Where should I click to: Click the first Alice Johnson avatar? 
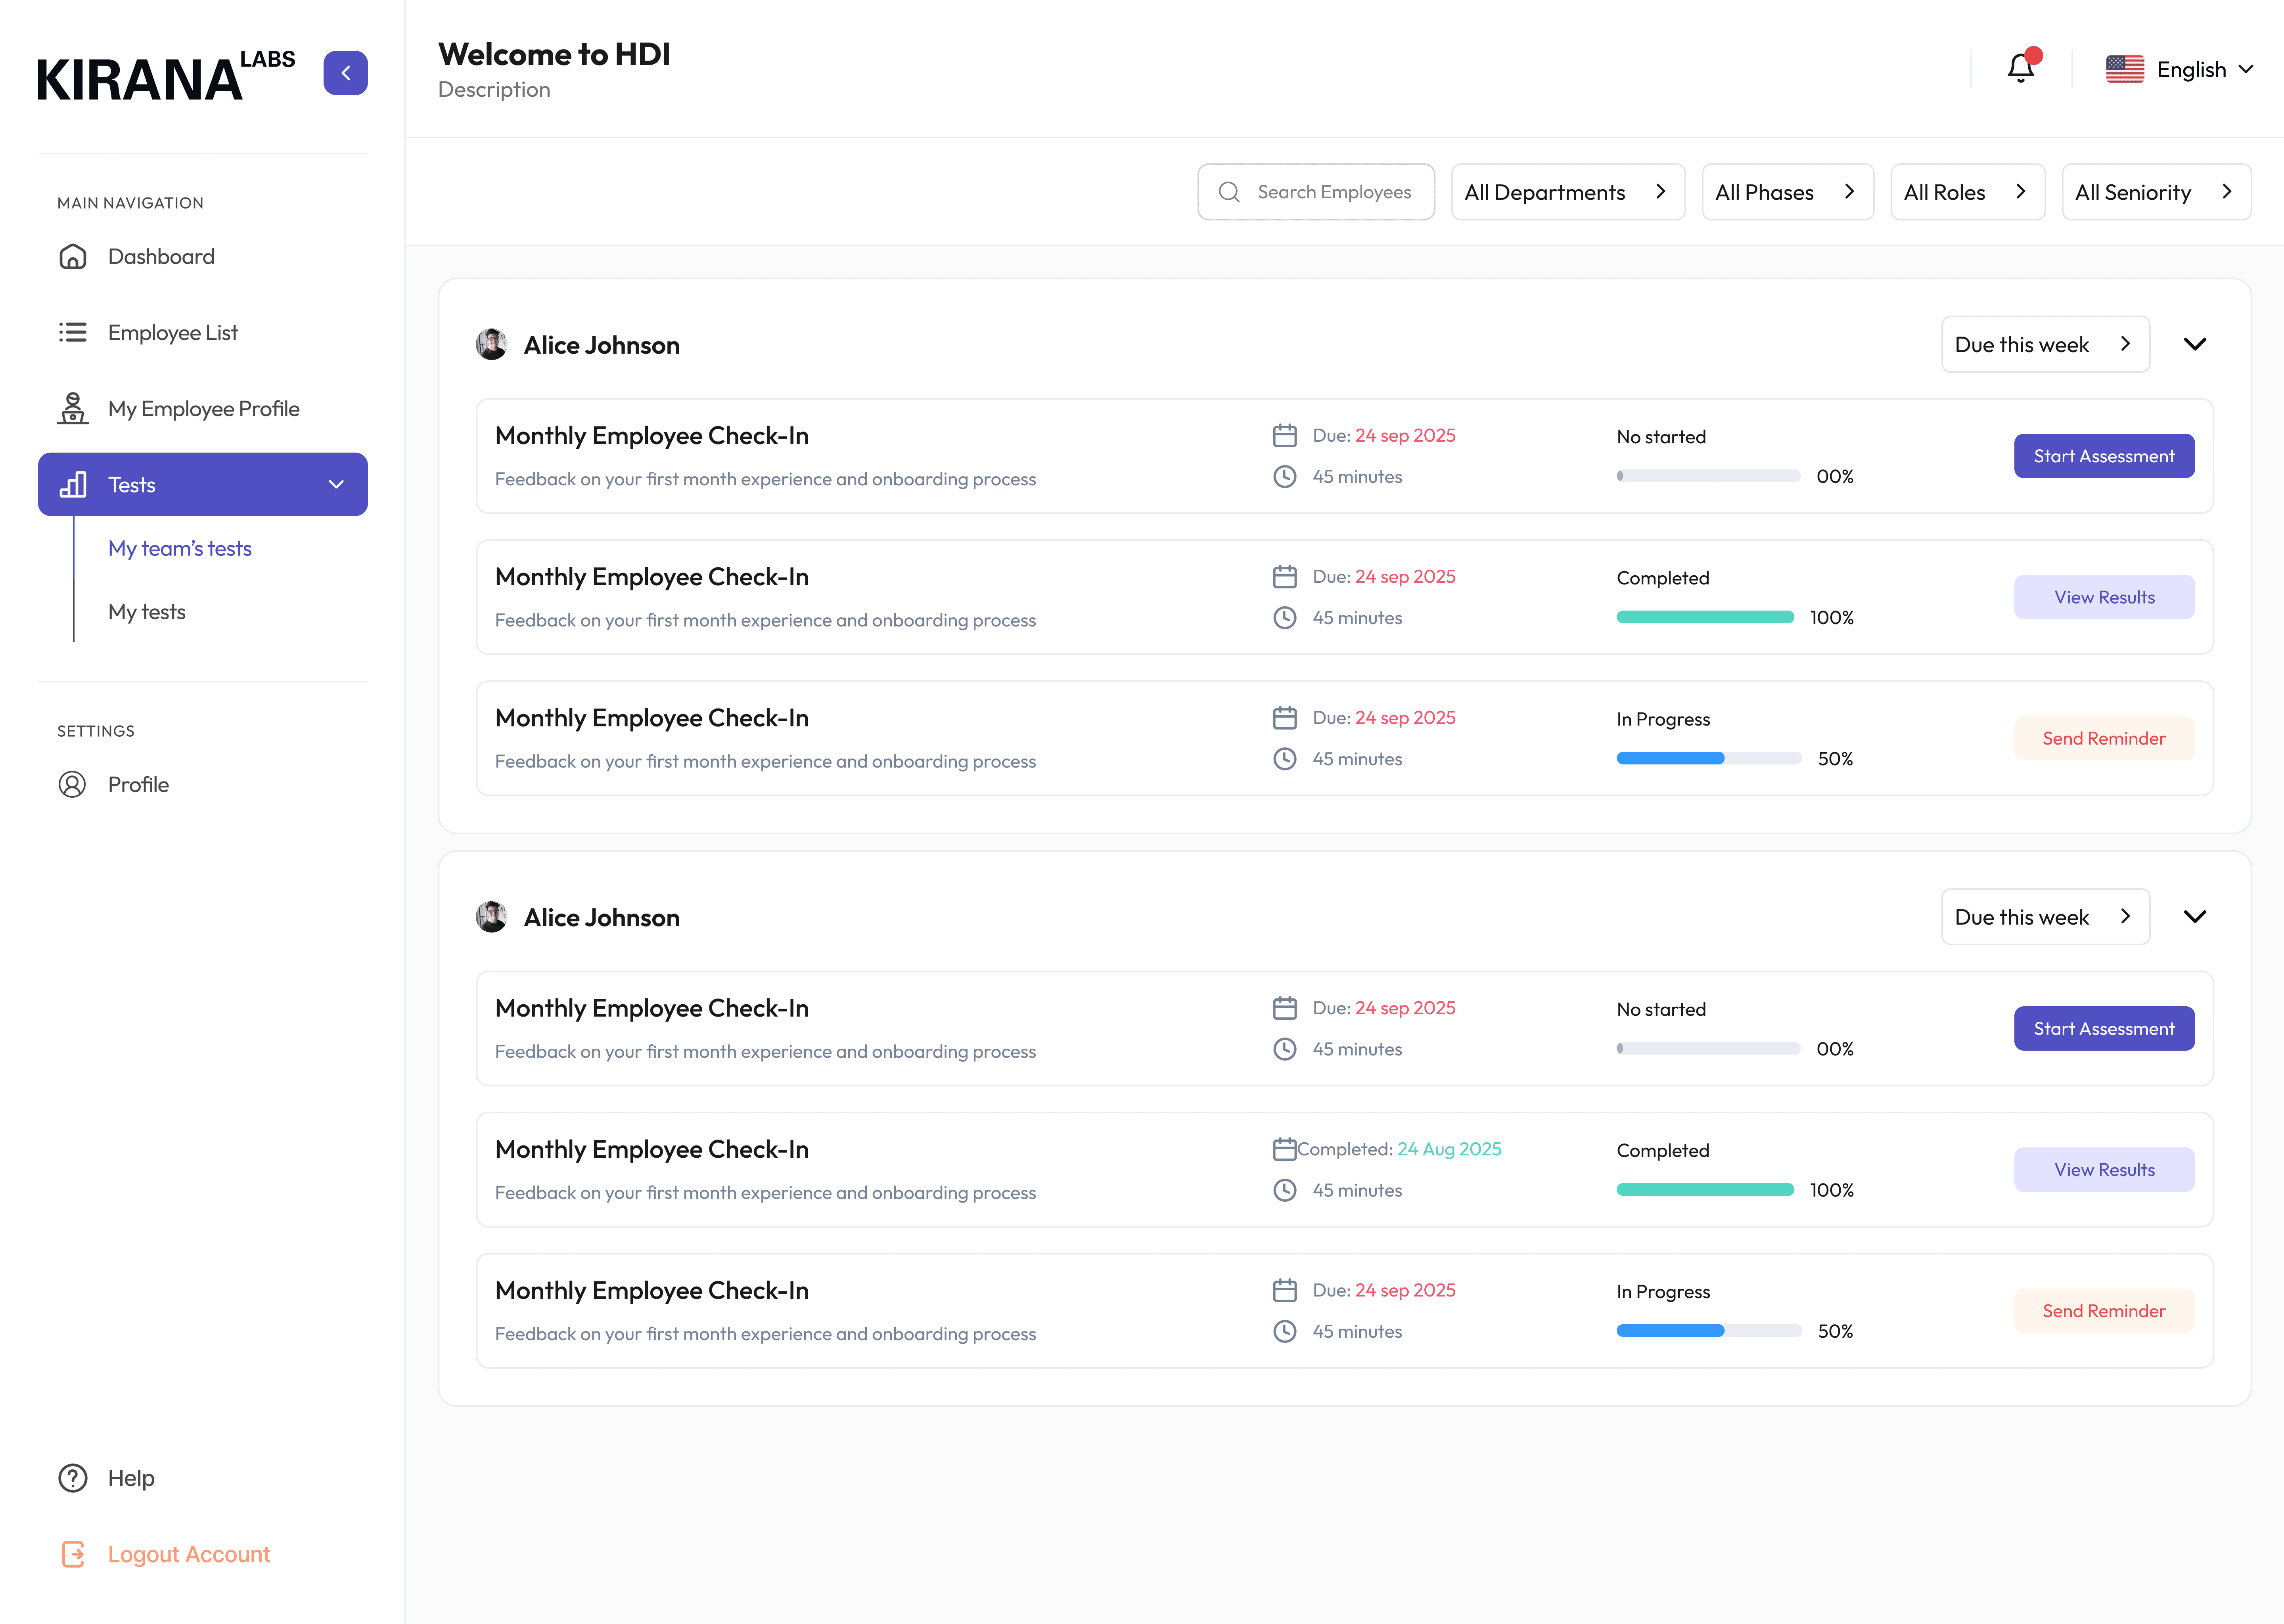[491, 345]
